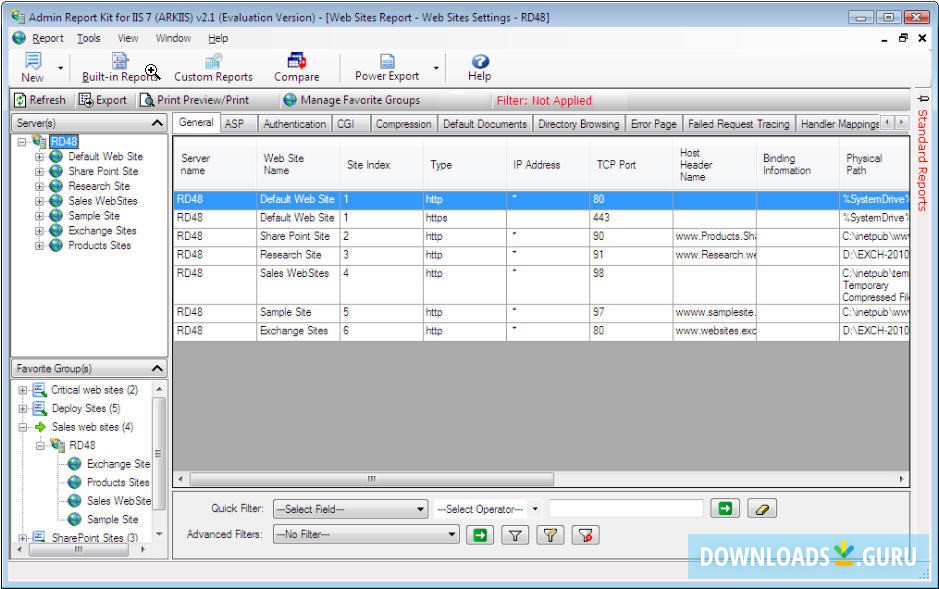Image resolution: width=939 pixels, height=589 pixels.
Task: Select the Exchange Sites row in the grid
Action: coord(300,331)
